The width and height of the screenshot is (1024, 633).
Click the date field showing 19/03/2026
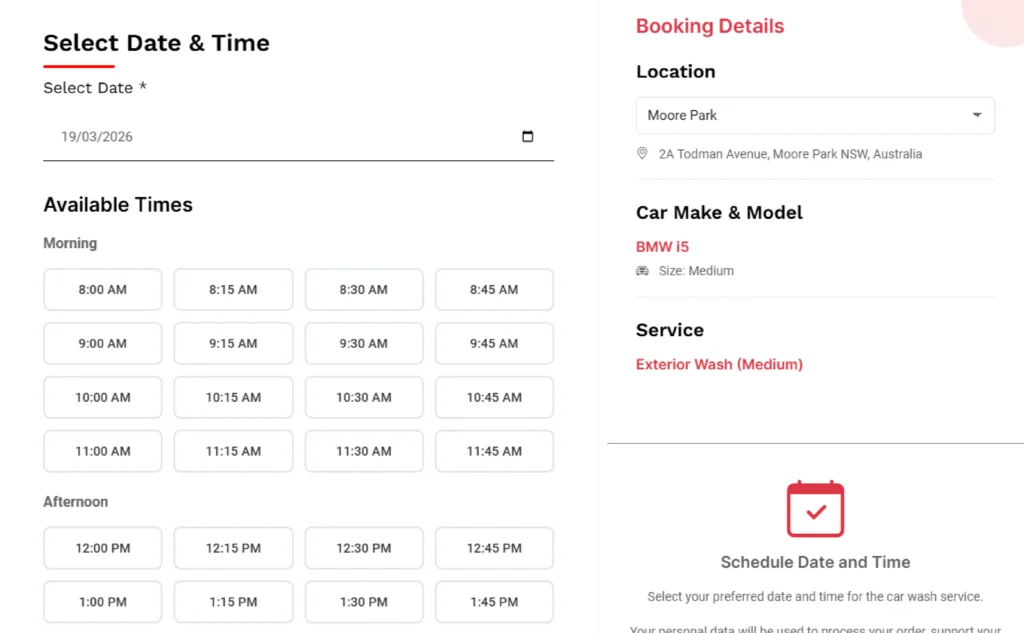pyautogui.click(x=298, y=137)
